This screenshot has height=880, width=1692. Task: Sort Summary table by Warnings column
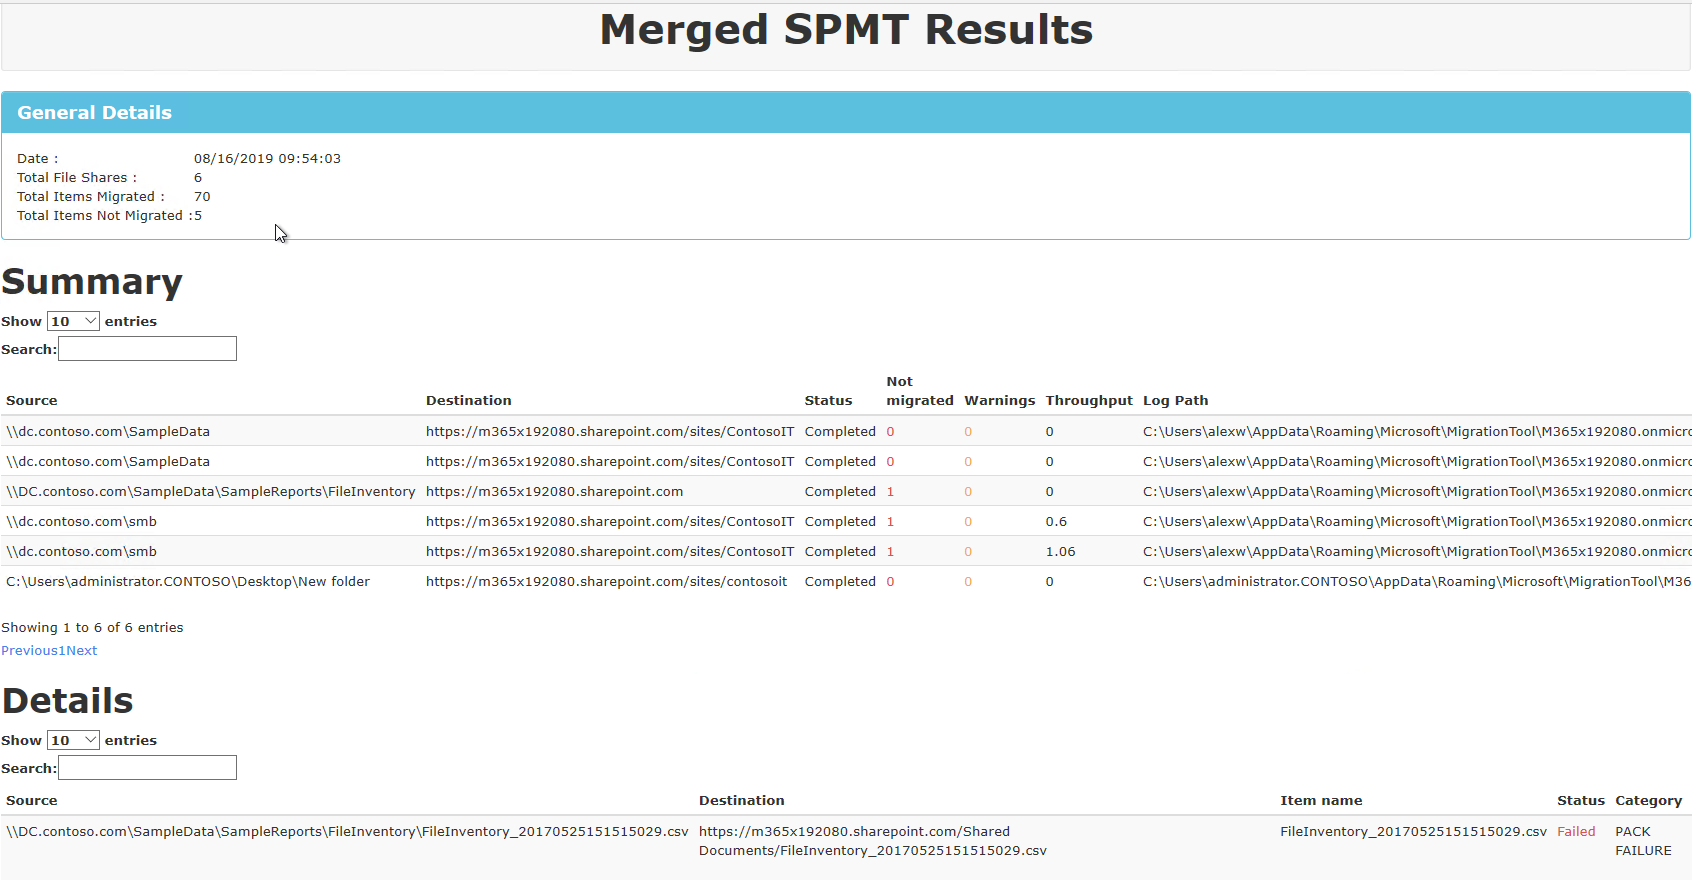tap(1000, 401)
